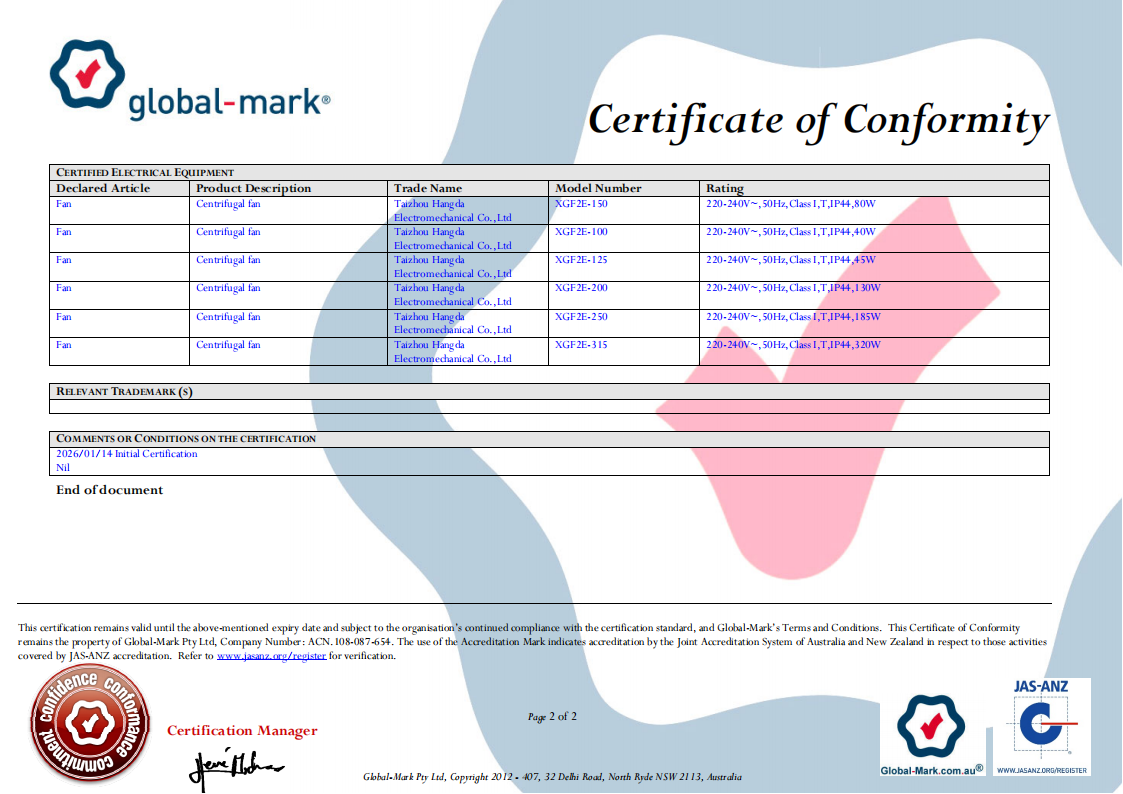Click the Rating column header
This screenshot has width=1123, height=794.
[x=725, y=188]
